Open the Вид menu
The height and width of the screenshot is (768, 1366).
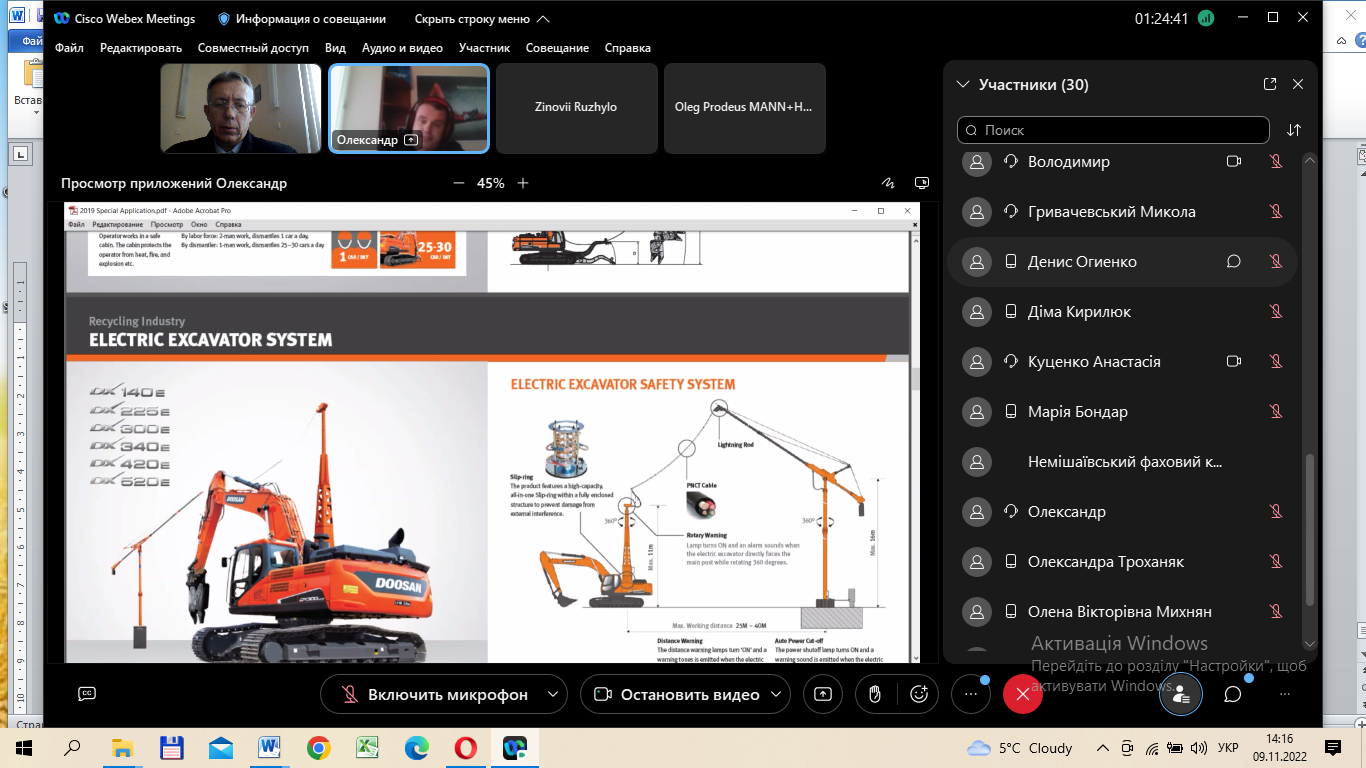336,48
